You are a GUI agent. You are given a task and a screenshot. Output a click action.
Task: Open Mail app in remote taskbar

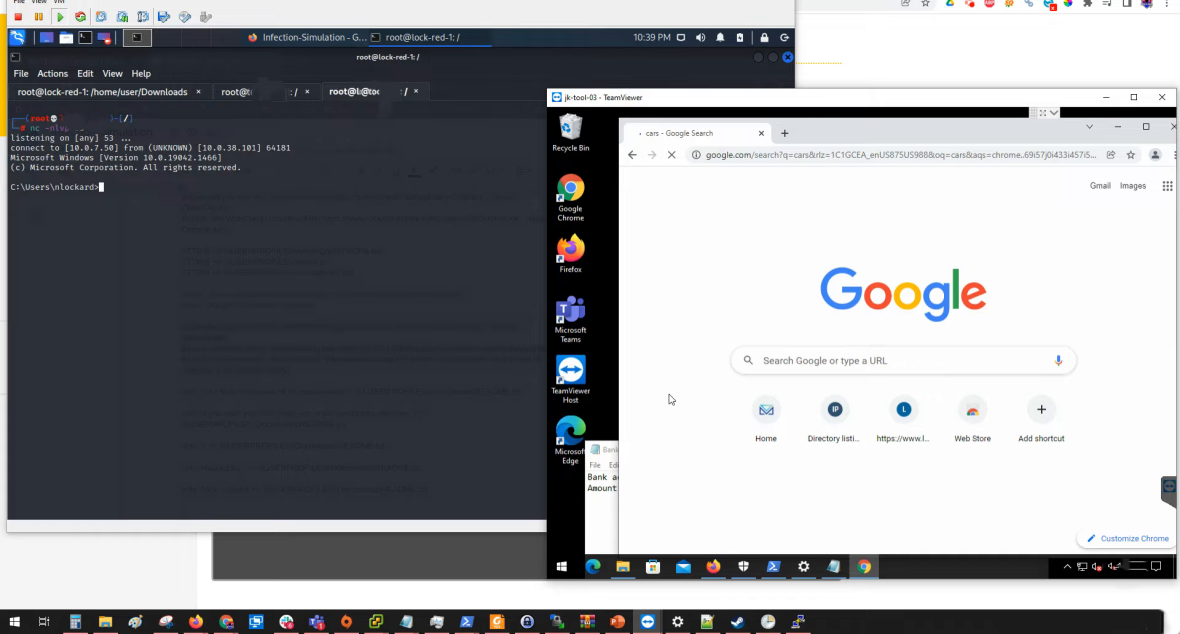(x=683, y=567)
